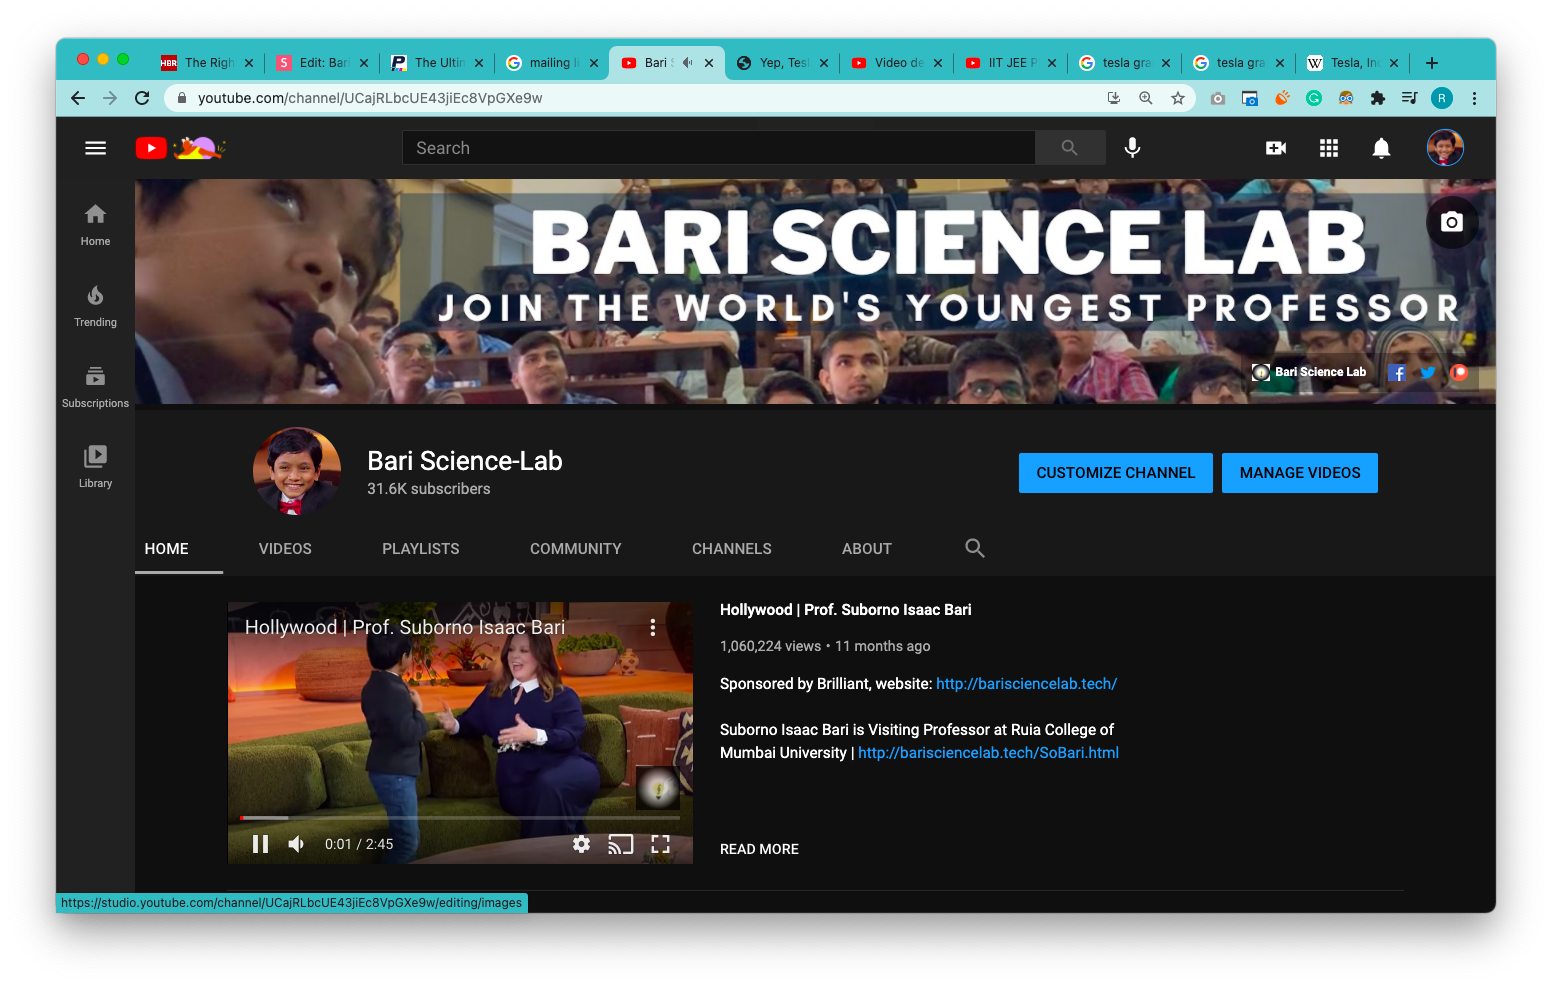Open Chrome three-dot menu

[1474, 98]
